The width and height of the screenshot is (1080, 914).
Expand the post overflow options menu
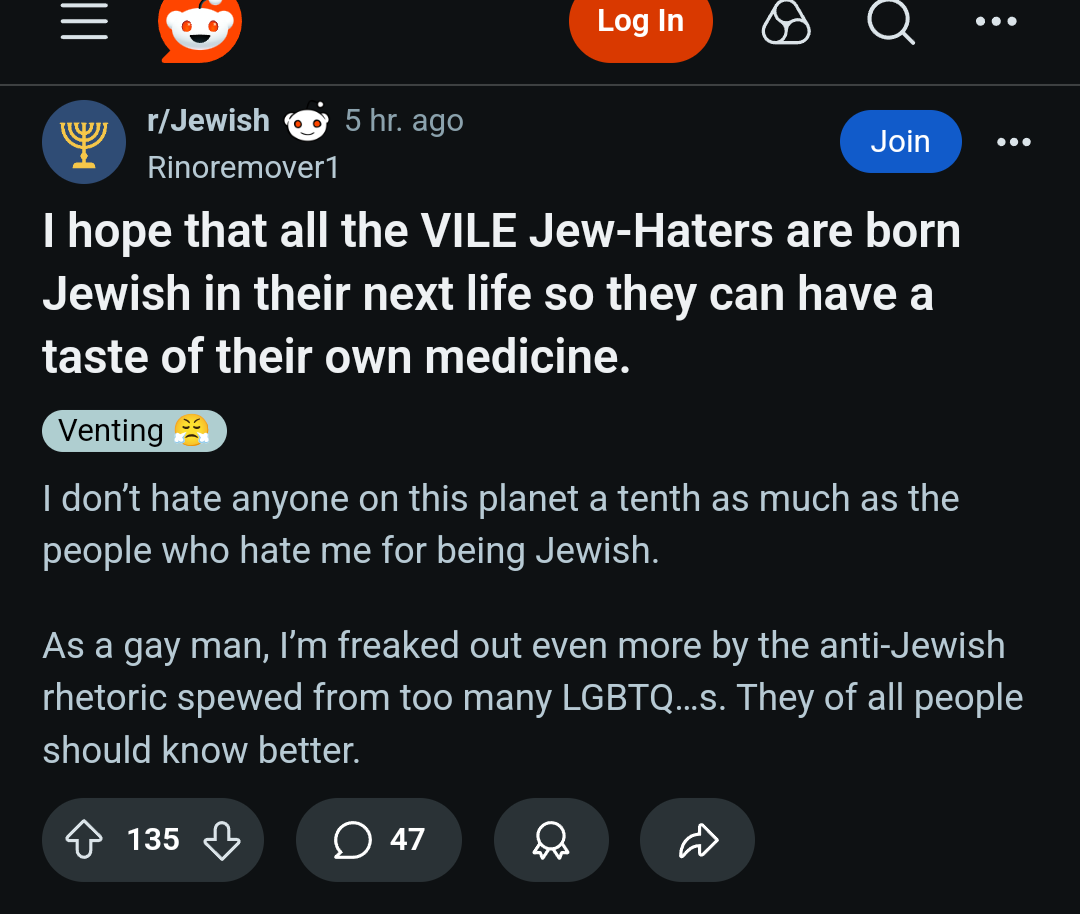1014,142
